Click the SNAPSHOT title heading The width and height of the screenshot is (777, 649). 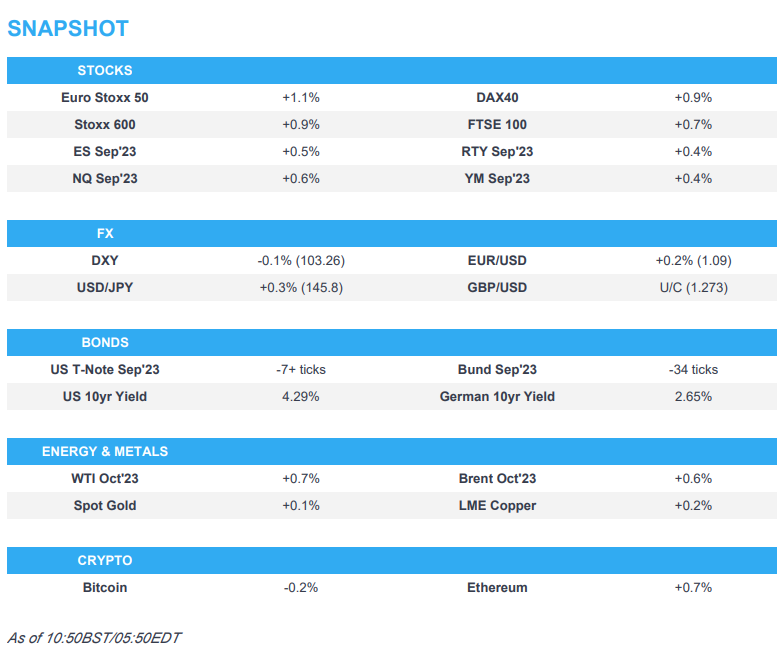pos(68,28)
